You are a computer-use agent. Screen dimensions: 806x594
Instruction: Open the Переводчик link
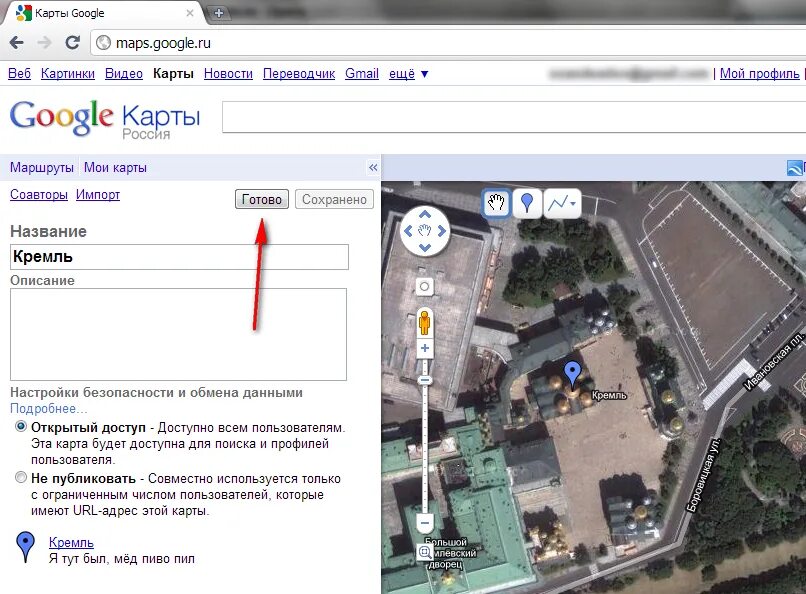(299, 73)
